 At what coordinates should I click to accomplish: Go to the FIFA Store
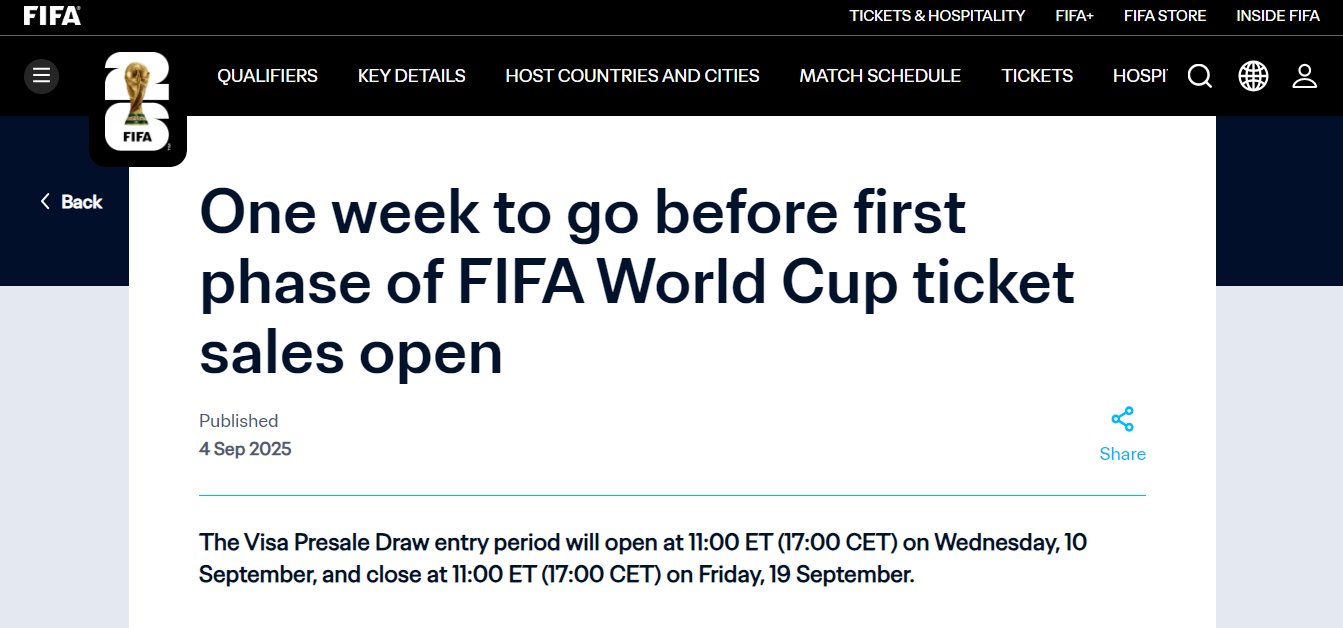(1165, 16)
